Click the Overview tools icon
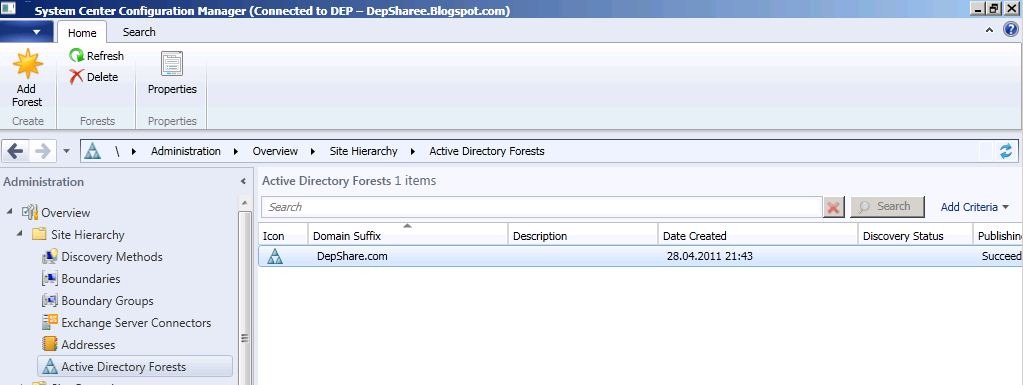This screenshot has width=1023, height=385. tap(30, 212)
